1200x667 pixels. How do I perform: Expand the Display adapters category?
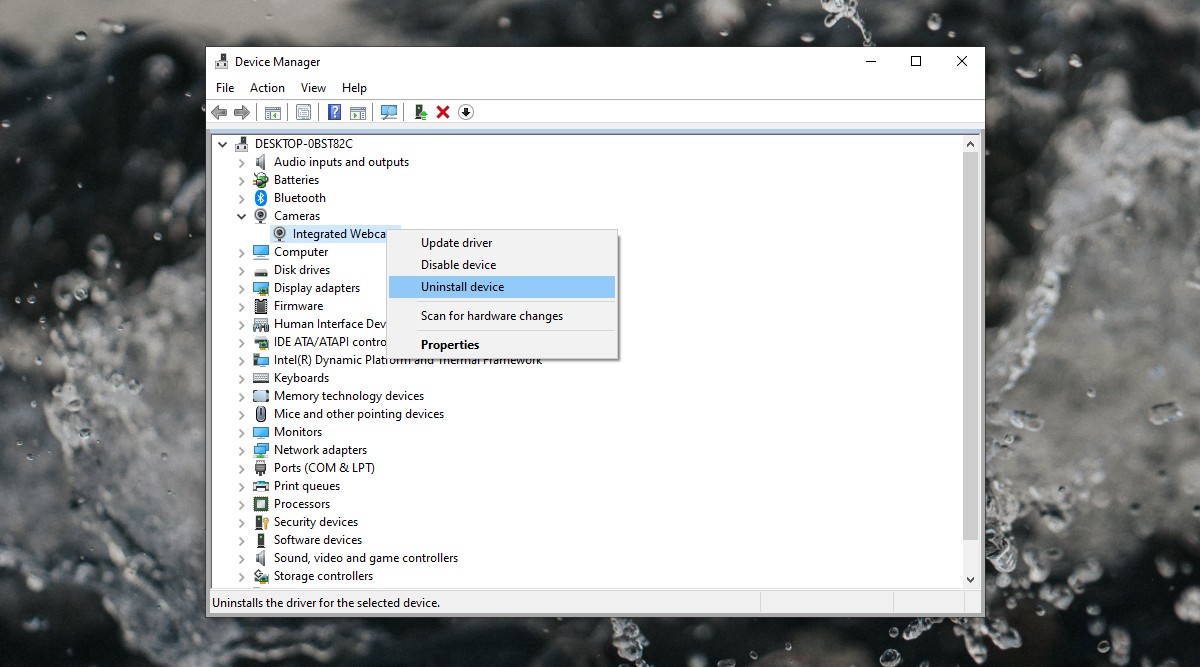click(x=241, y=288)
